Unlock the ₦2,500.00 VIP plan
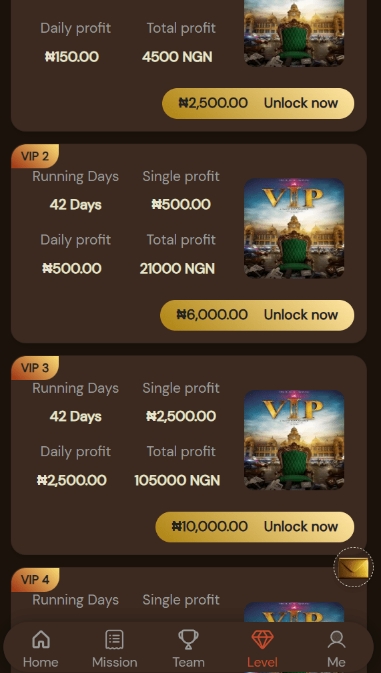The image size is (381, 673). pyautogui.click(x=258, y=103)
